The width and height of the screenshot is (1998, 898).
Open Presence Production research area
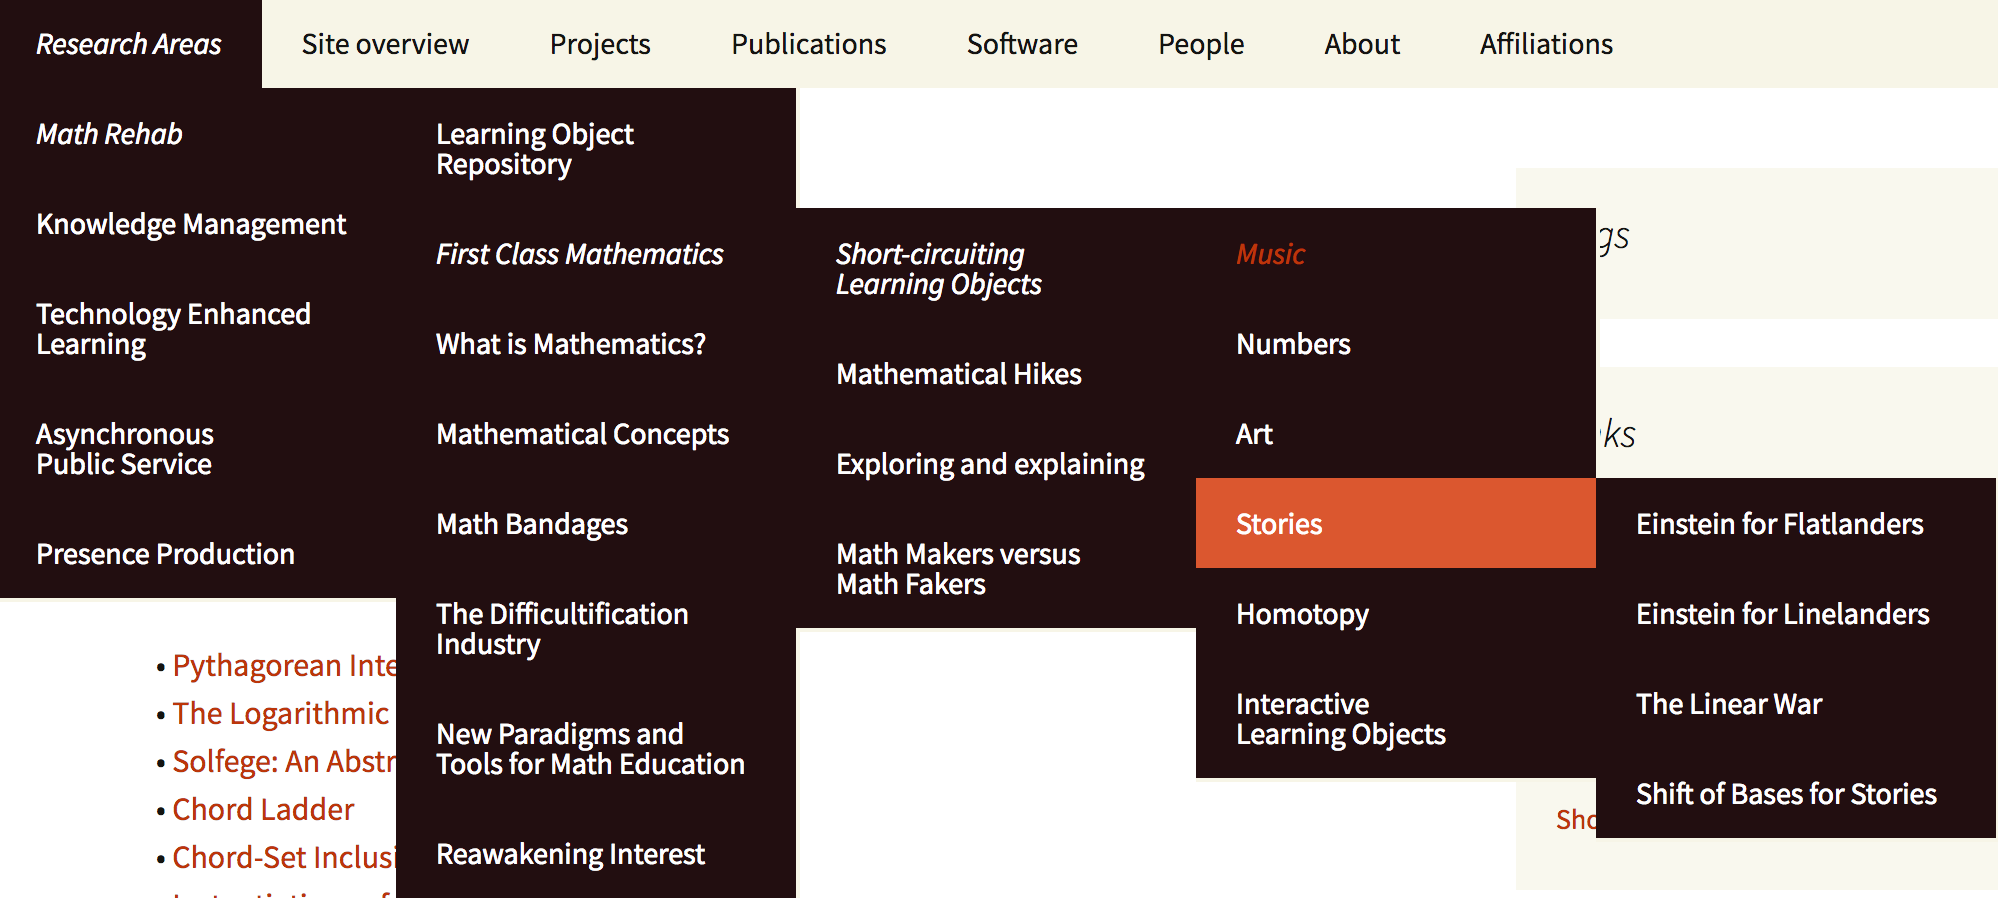click(x=165, y=554)
